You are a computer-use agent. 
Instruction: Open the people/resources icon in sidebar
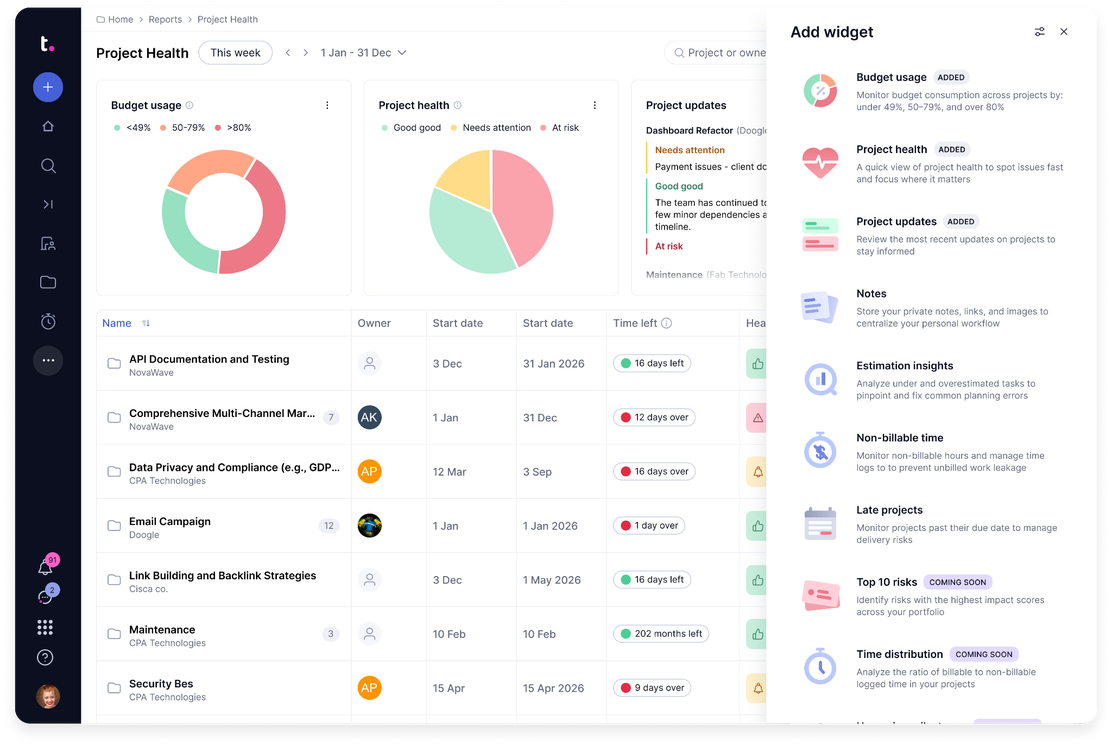tap(48, 244)
